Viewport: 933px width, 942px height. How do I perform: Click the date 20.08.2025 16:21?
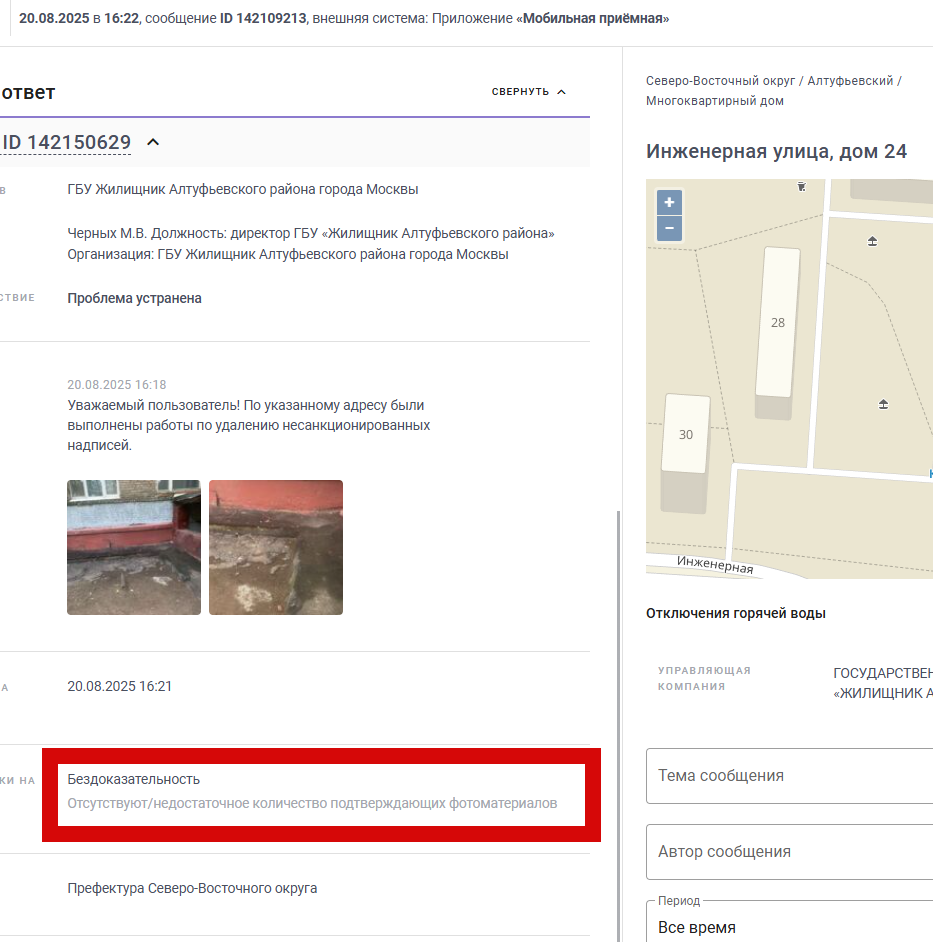120,686
